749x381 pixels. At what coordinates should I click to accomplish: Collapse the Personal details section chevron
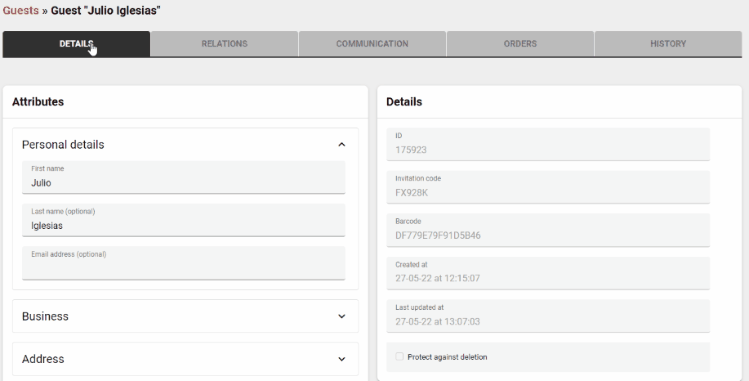(x=342, y=145)
